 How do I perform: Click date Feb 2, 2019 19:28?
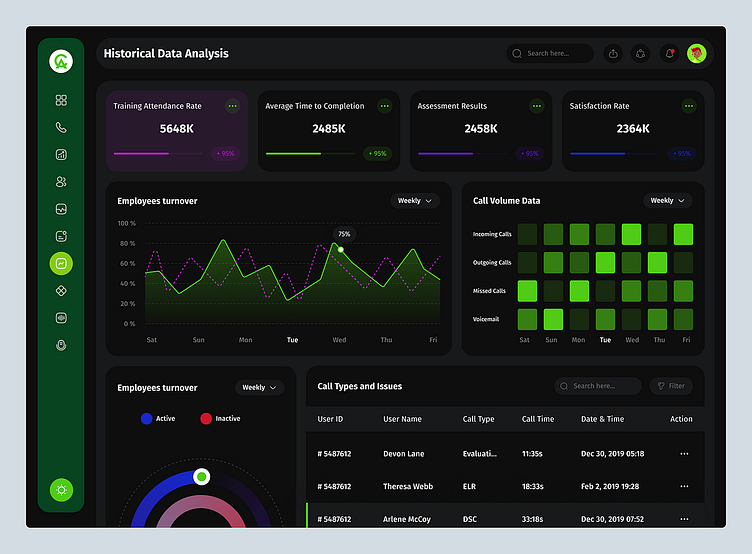point(610,486)
